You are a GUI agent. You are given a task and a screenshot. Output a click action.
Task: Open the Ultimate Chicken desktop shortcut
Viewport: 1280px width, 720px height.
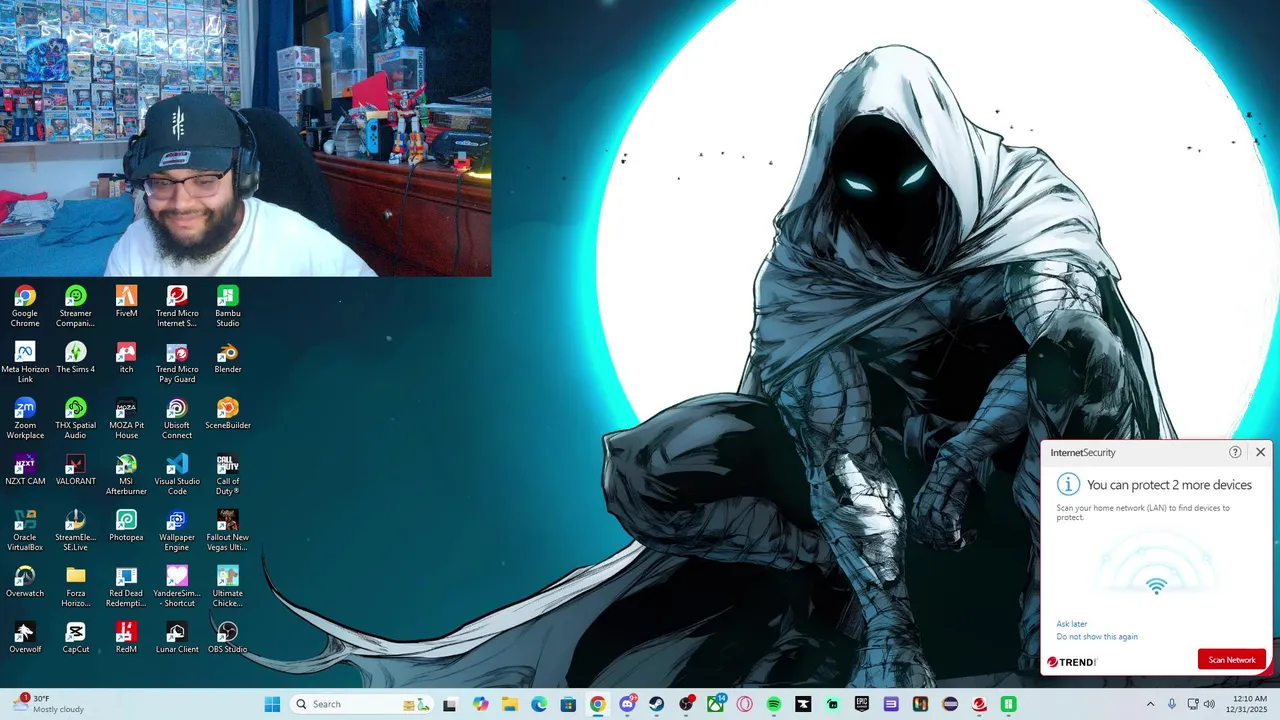(228, 586)
